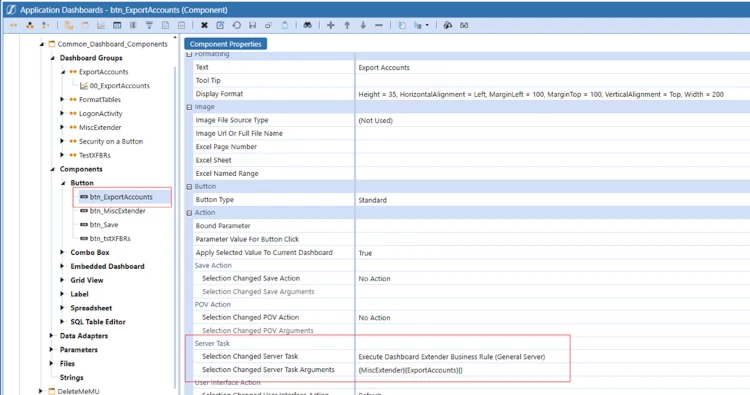This screenshot has height=395, width=750.
Task: Select the btn_Save component
Action: click(104, 224)
